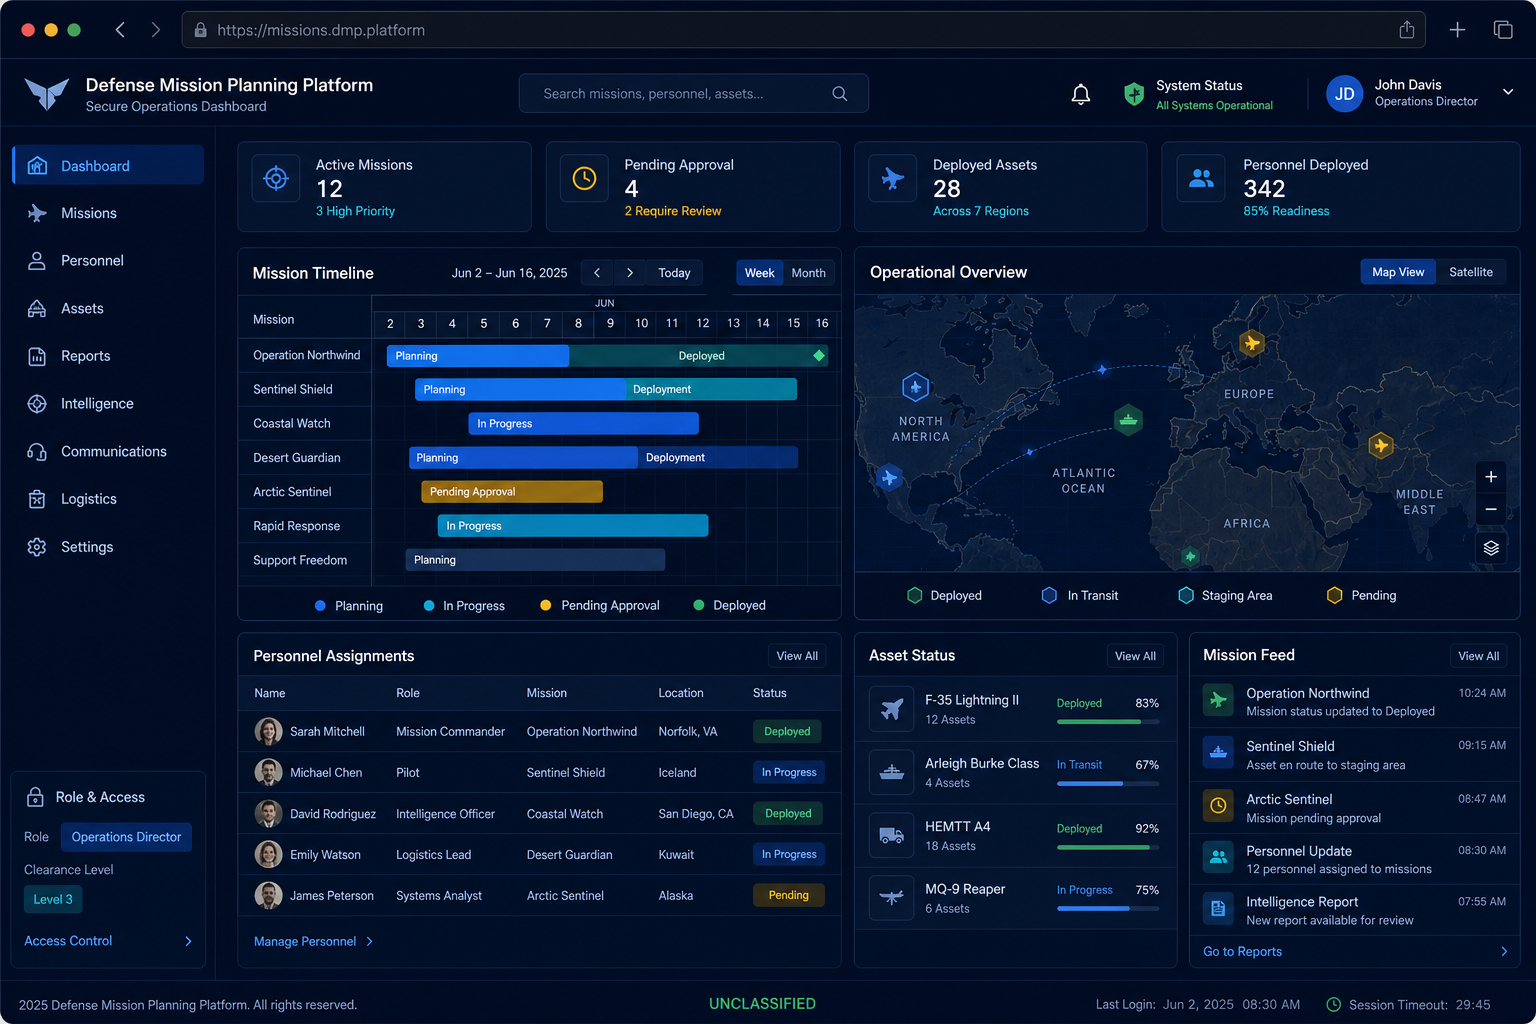Open Logistics in the sidebar

coord(108,499)
